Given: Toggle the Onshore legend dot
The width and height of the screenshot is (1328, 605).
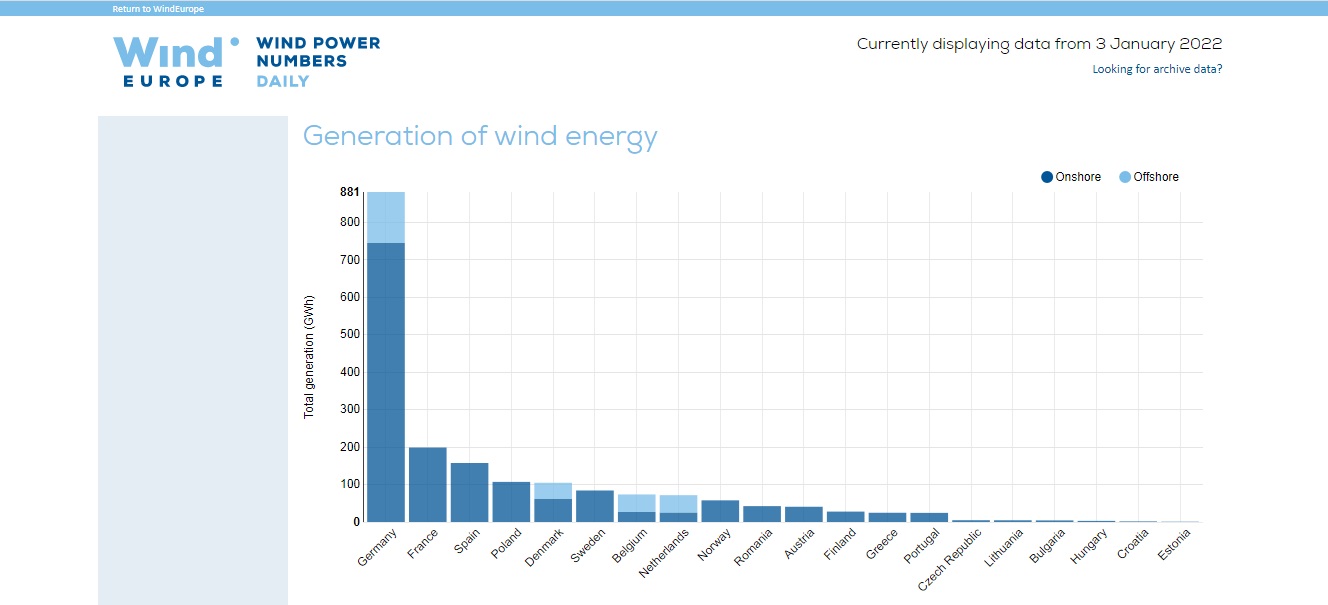Looking at the screenshot, I should pos(1047,177).
